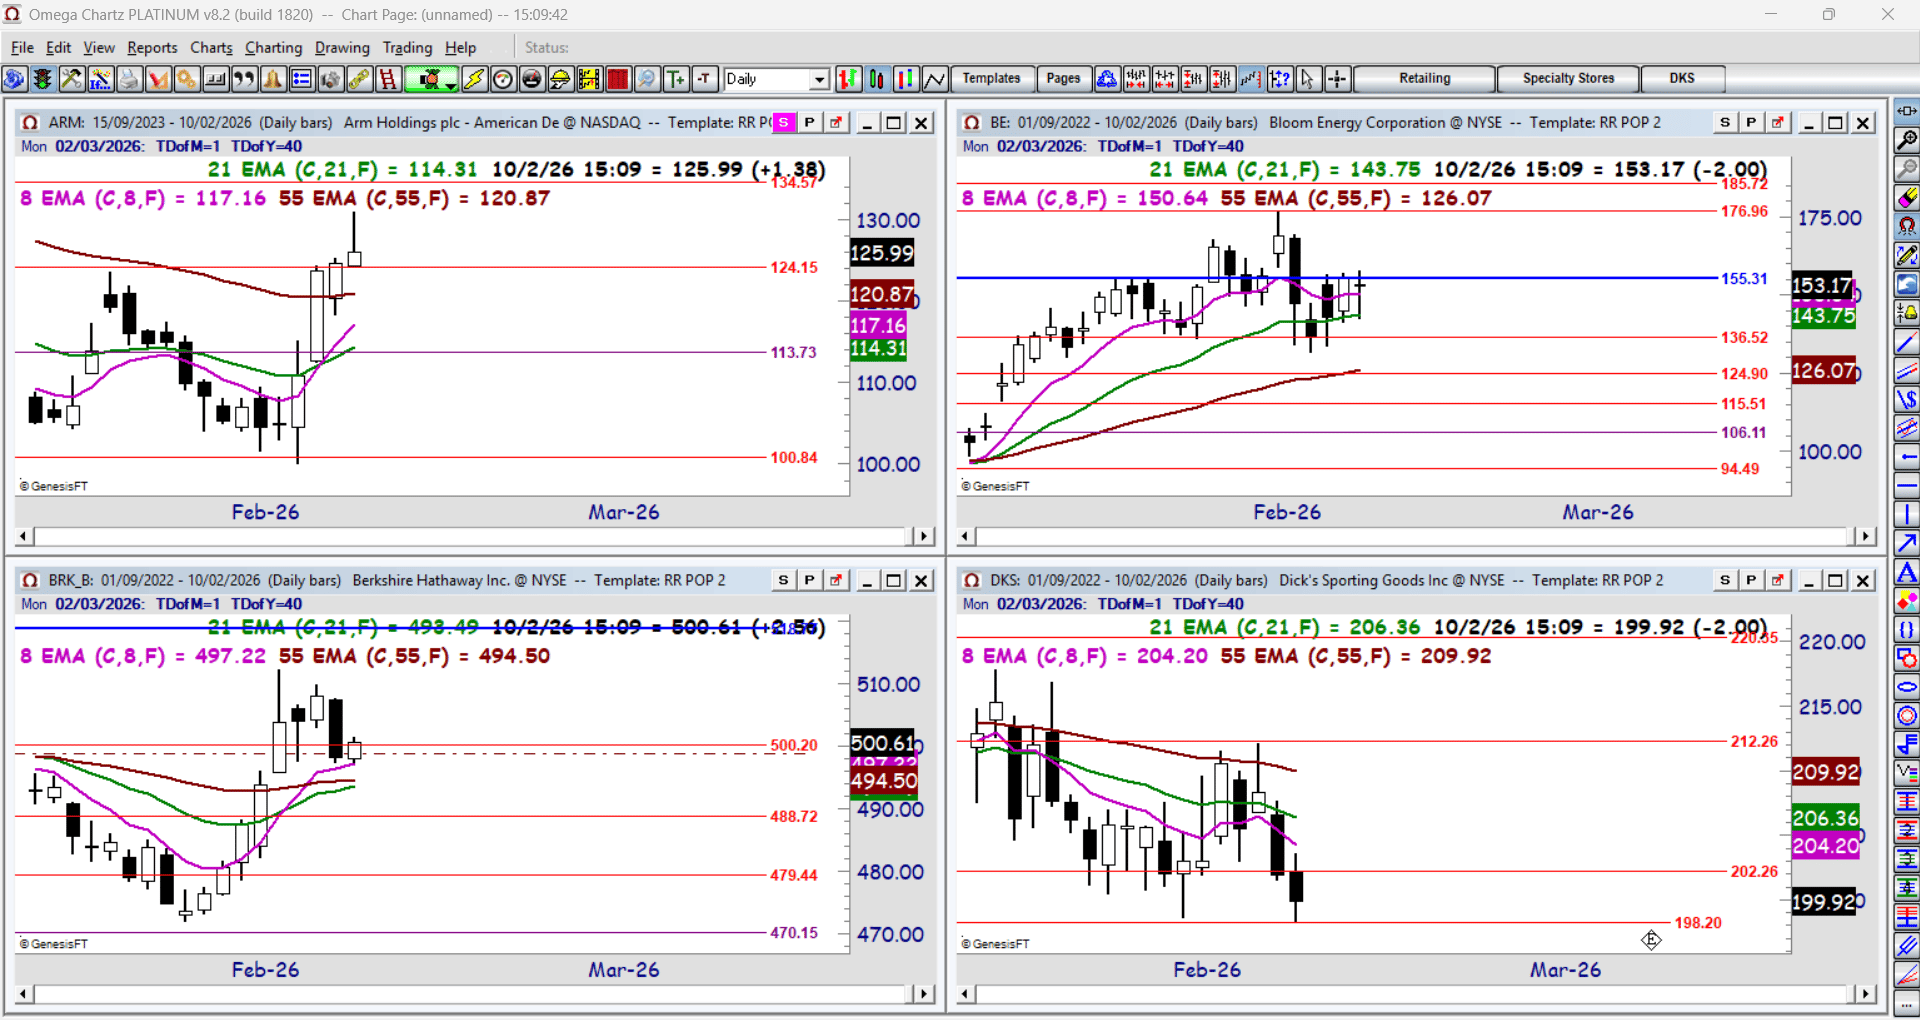Click the camera snapshot icon
This screenshot has width=1920, height=1020.
[x=330, y=79]
